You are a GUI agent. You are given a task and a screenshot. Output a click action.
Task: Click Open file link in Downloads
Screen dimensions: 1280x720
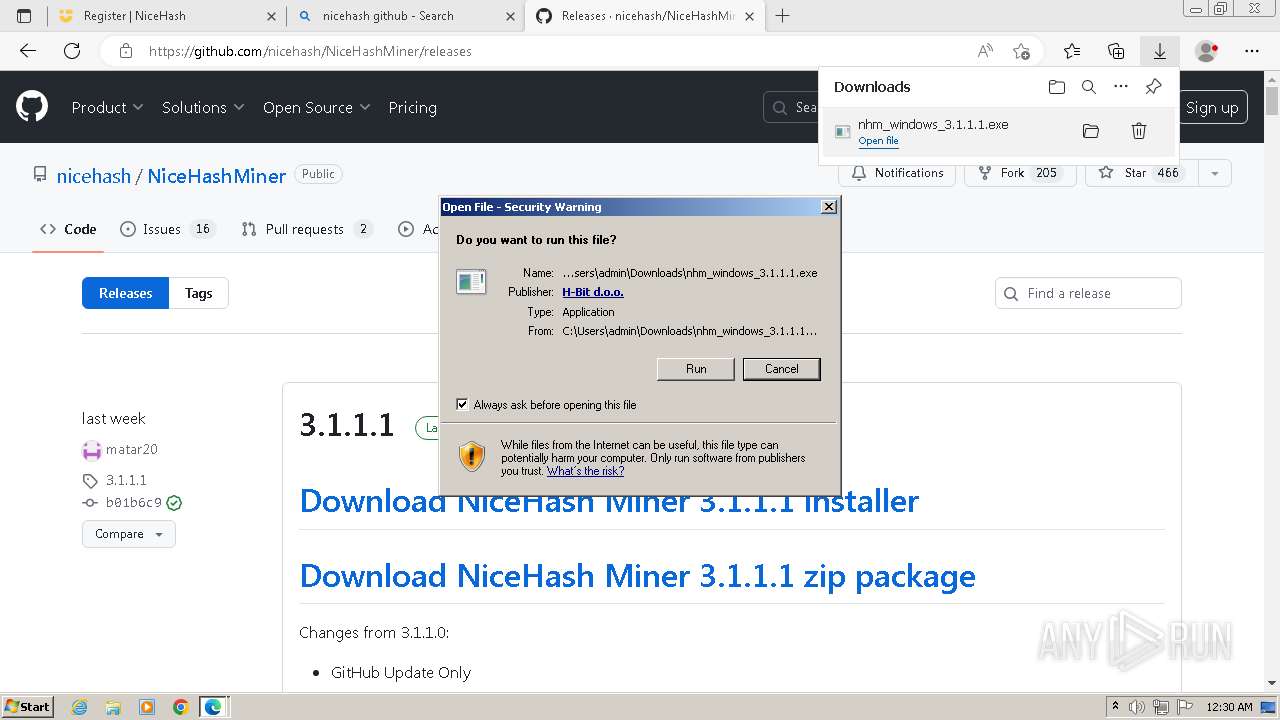tap(878, 141)
